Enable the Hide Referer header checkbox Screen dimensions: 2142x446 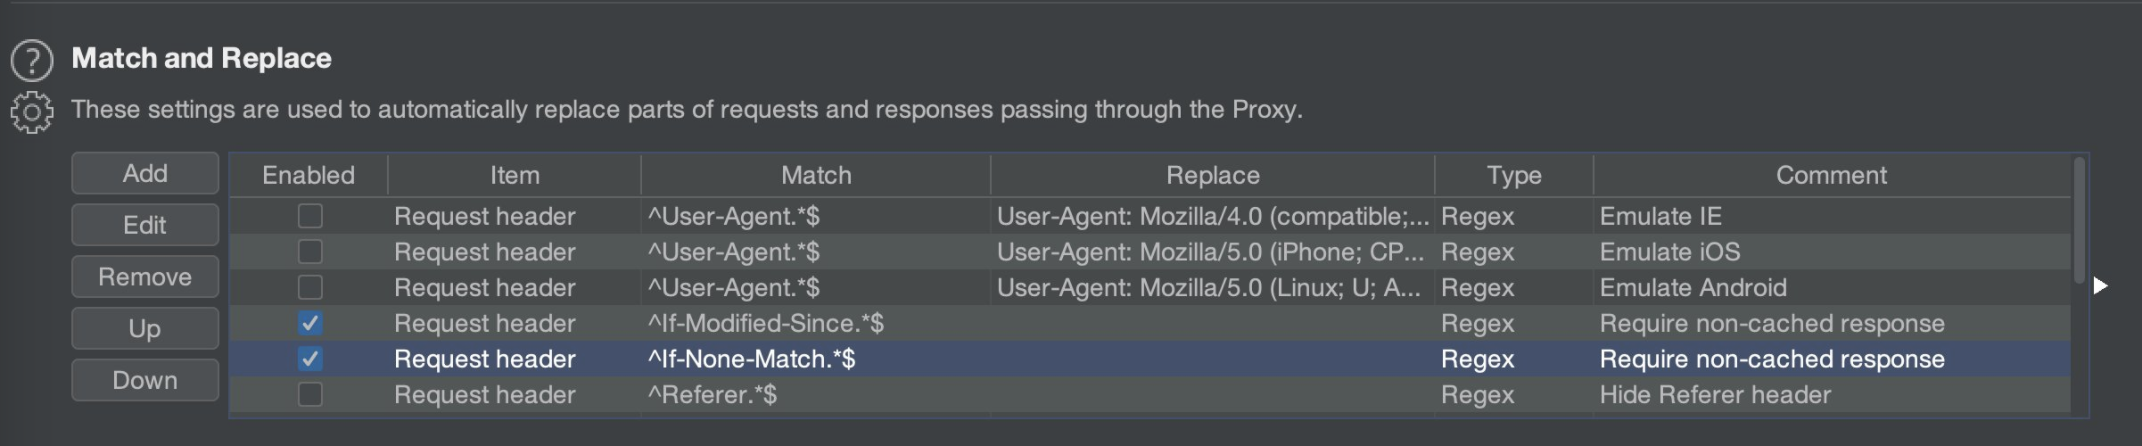pos(310,395)
